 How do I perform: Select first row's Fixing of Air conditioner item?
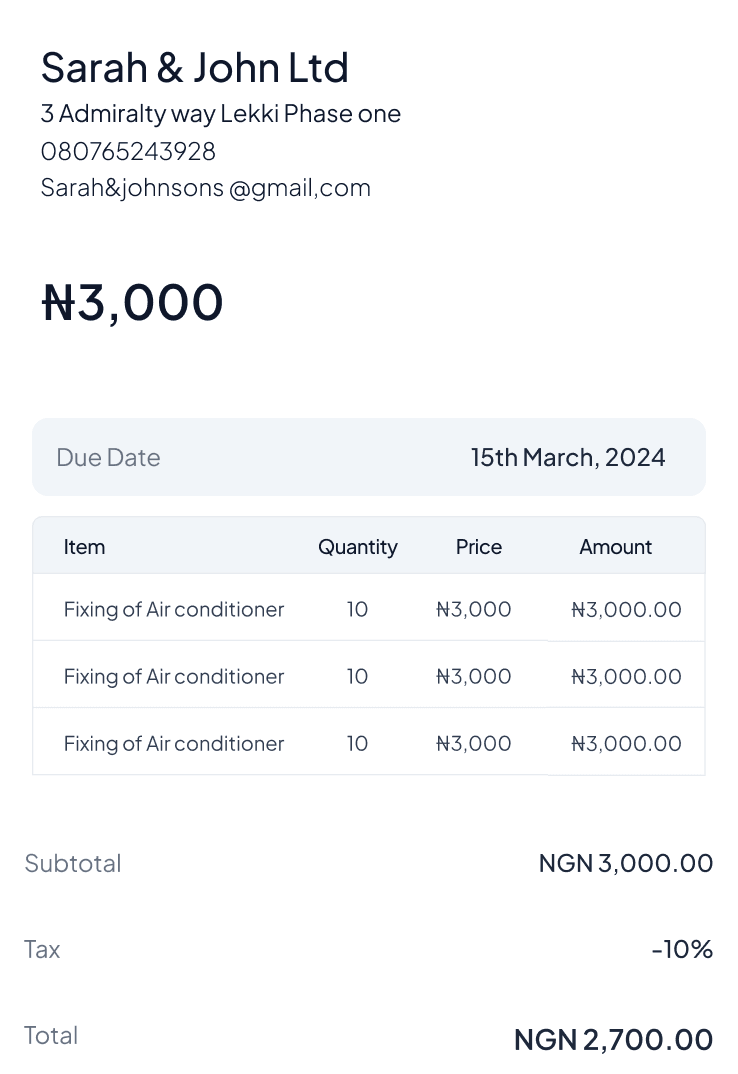pyautogui.click(x=174, y=609)
